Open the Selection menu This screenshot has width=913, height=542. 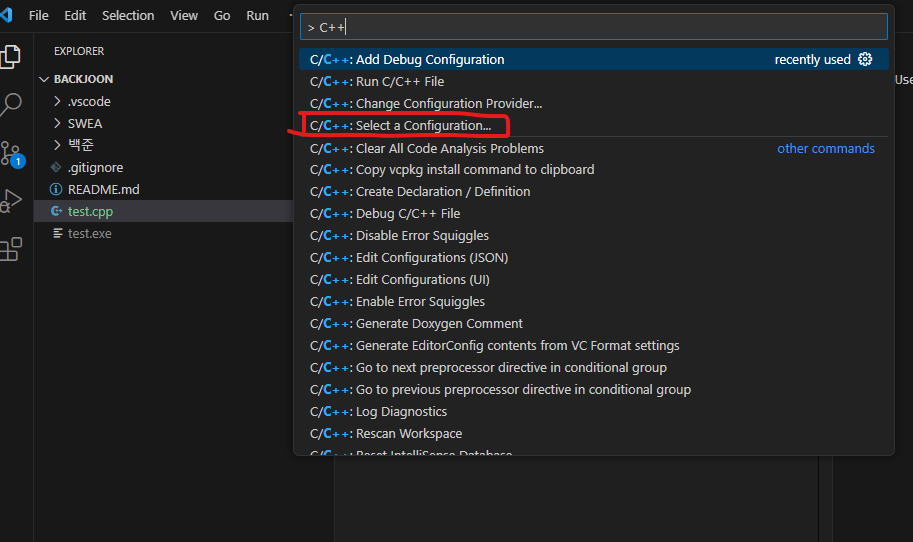(128, 16)
